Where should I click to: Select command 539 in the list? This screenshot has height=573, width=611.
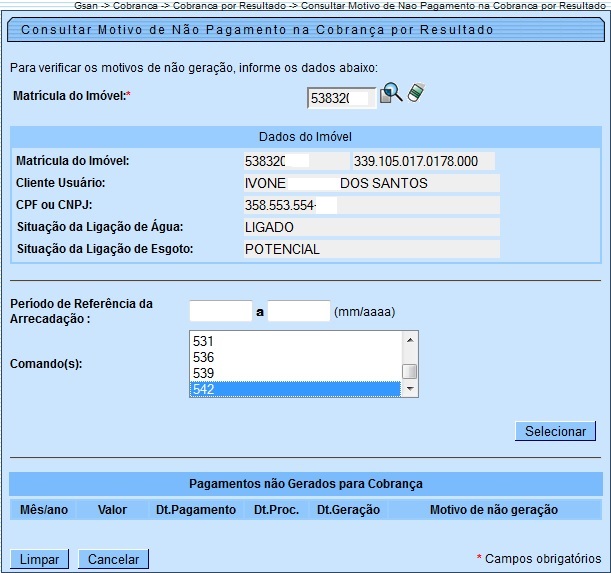pos(295,373)
